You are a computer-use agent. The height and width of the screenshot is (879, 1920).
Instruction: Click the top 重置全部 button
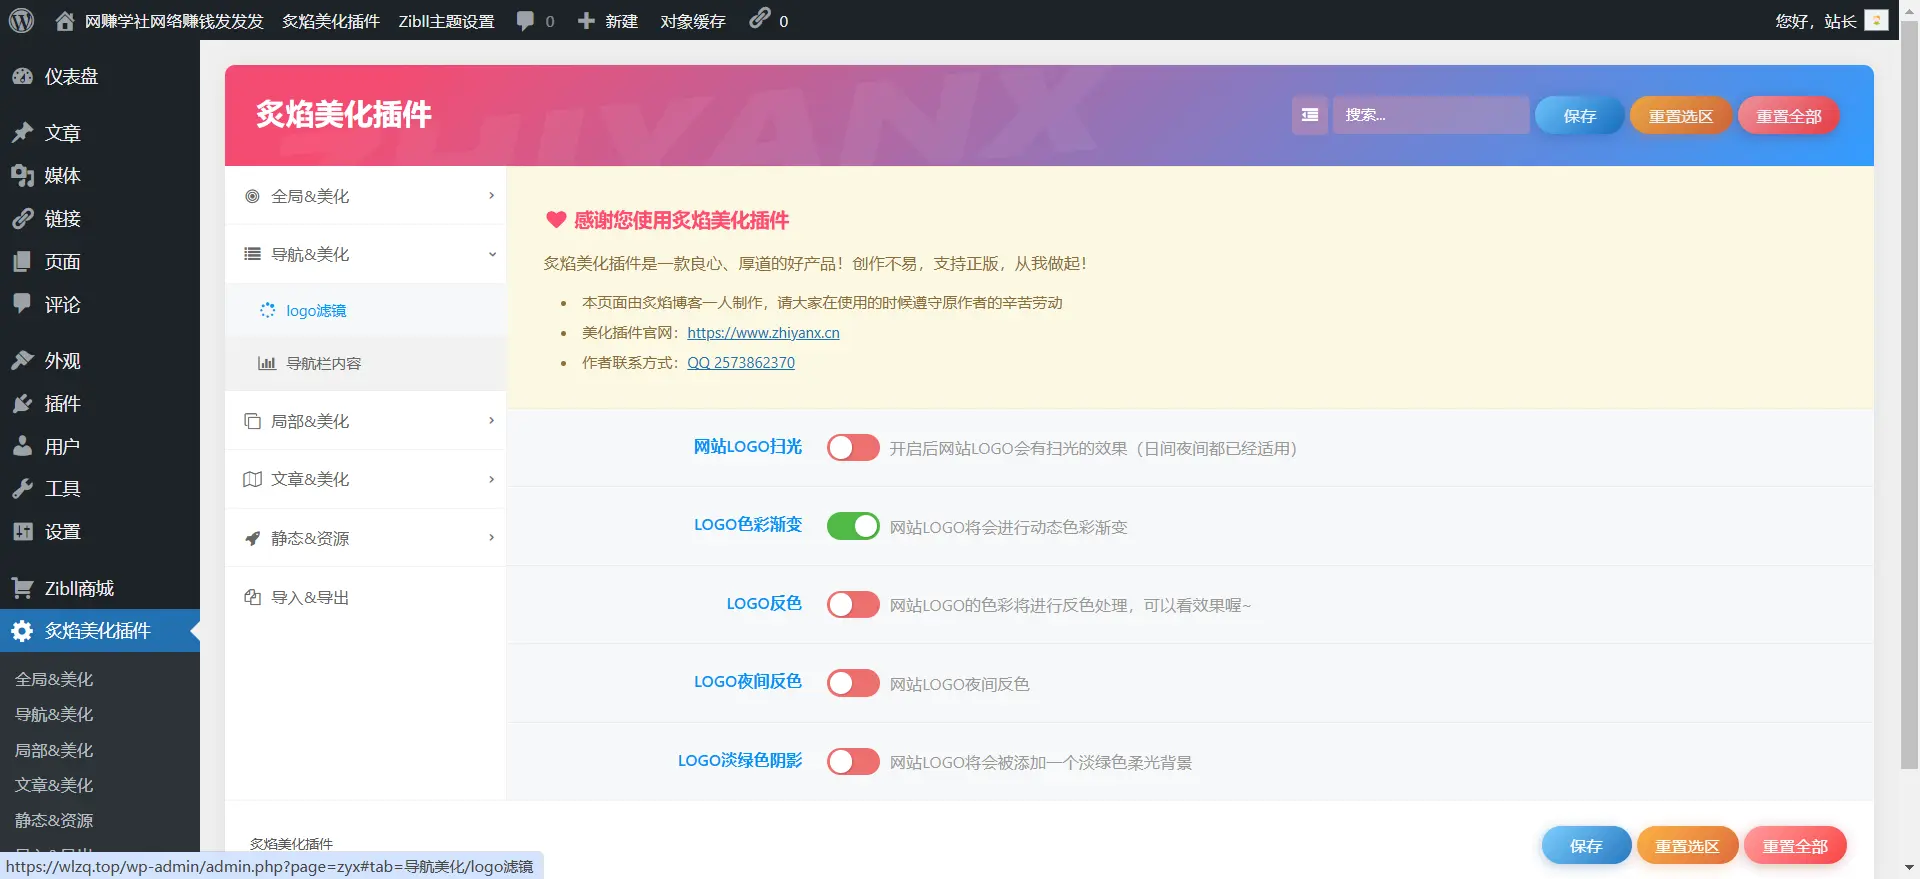pyautogui.click(x=1789, y=116)
